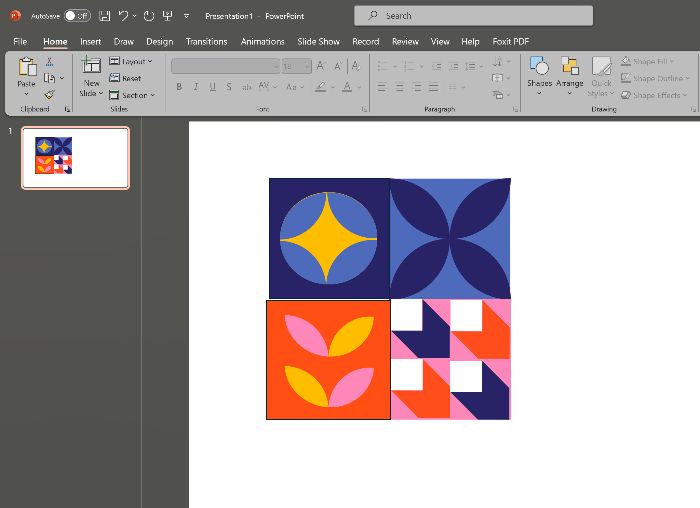Viewport: 700px width, 508px height.
Task: Open Customize Quick Access Toolbar arrow
Action: 187,16
